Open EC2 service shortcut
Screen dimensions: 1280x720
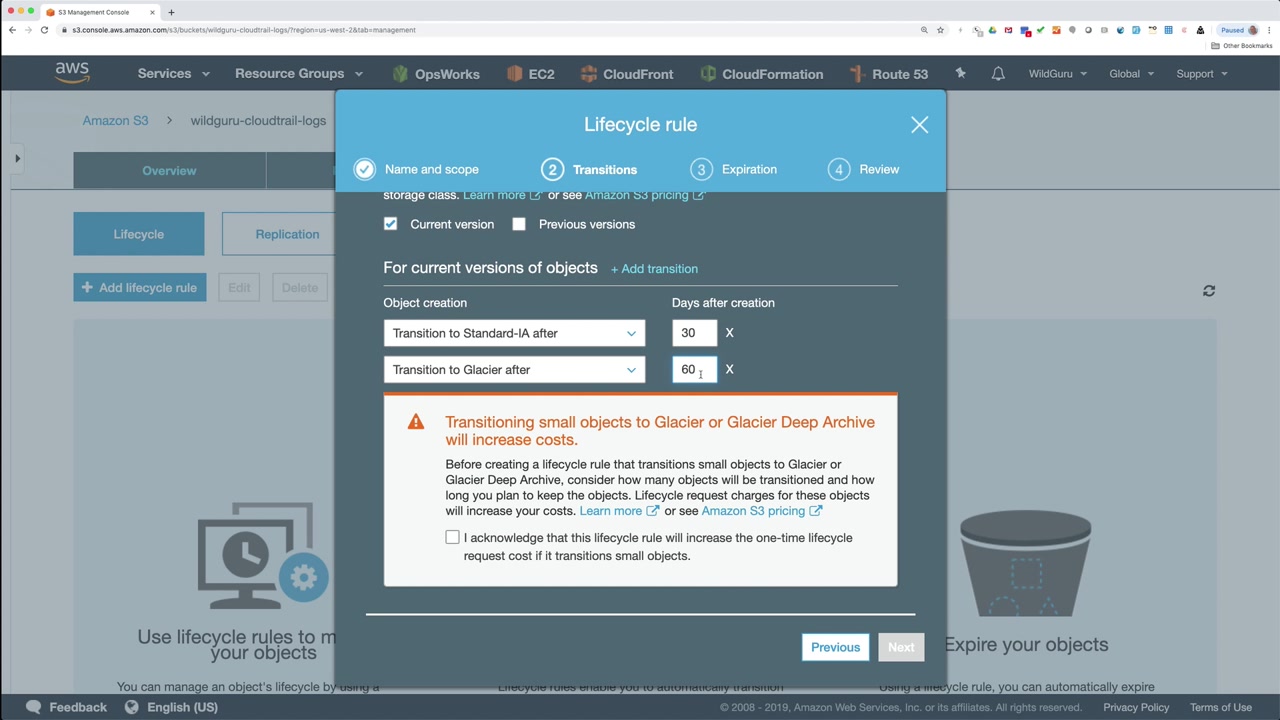531,74
